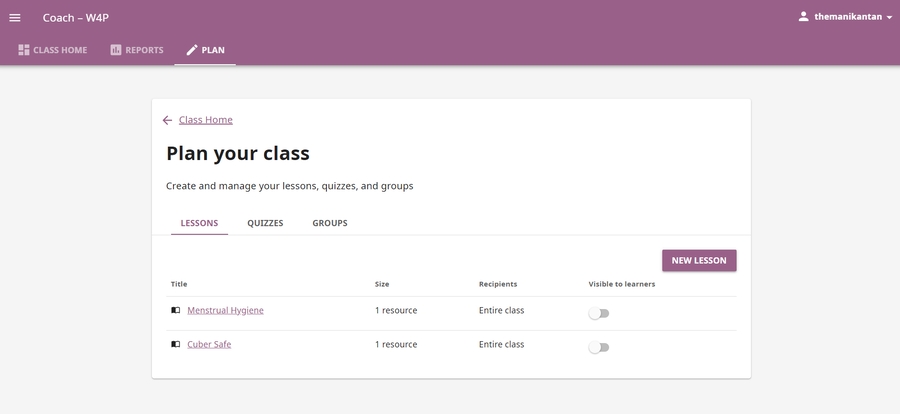Click the Menstrual Hygiene lesson icon
Image resolution: width=900 pixels, height=414 pixels.
click(x=176, y=311)
